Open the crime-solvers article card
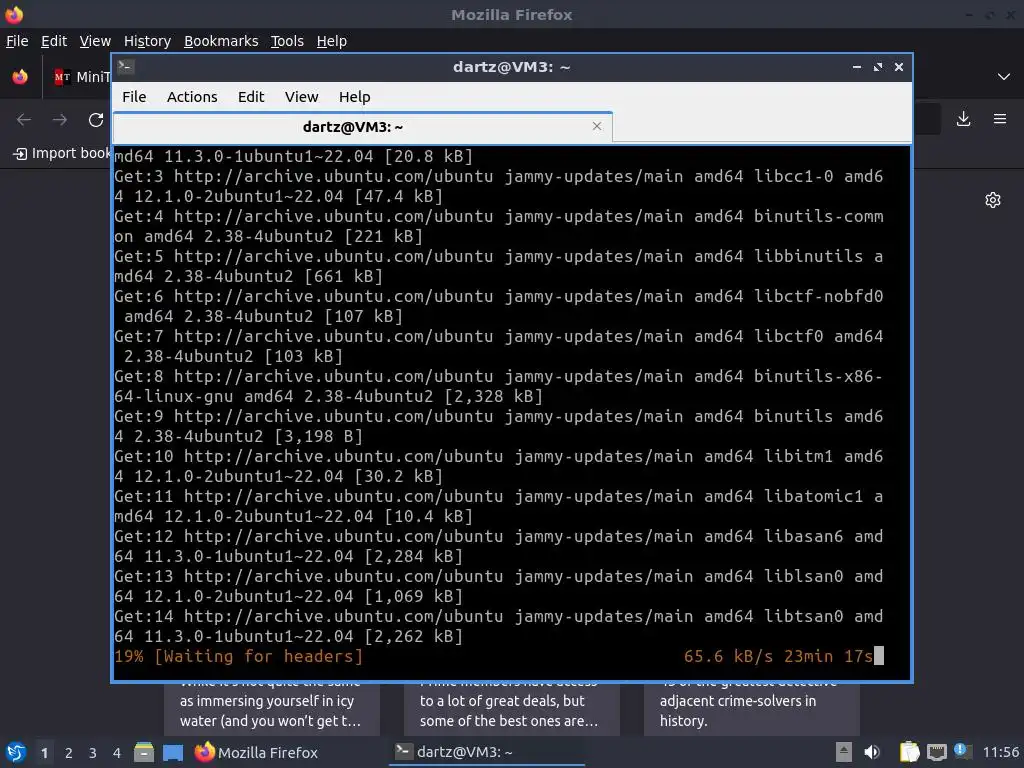 (x=752, y=709)
